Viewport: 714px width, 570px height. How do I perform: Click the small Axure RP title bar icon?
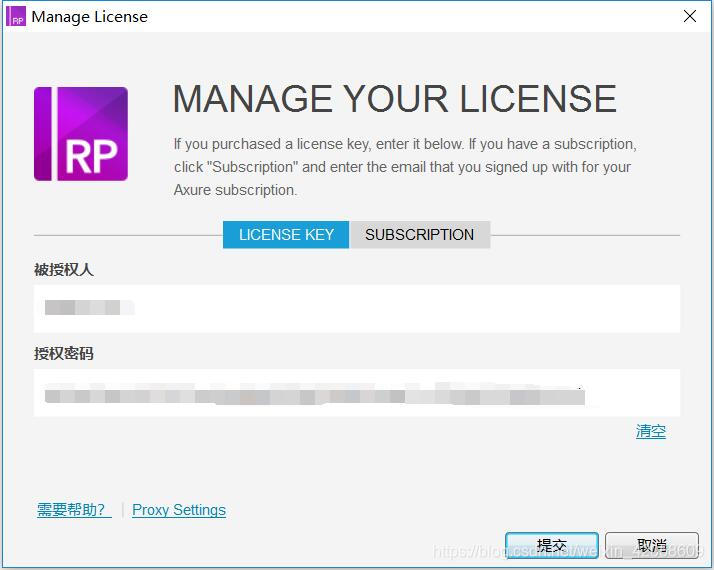16,16
